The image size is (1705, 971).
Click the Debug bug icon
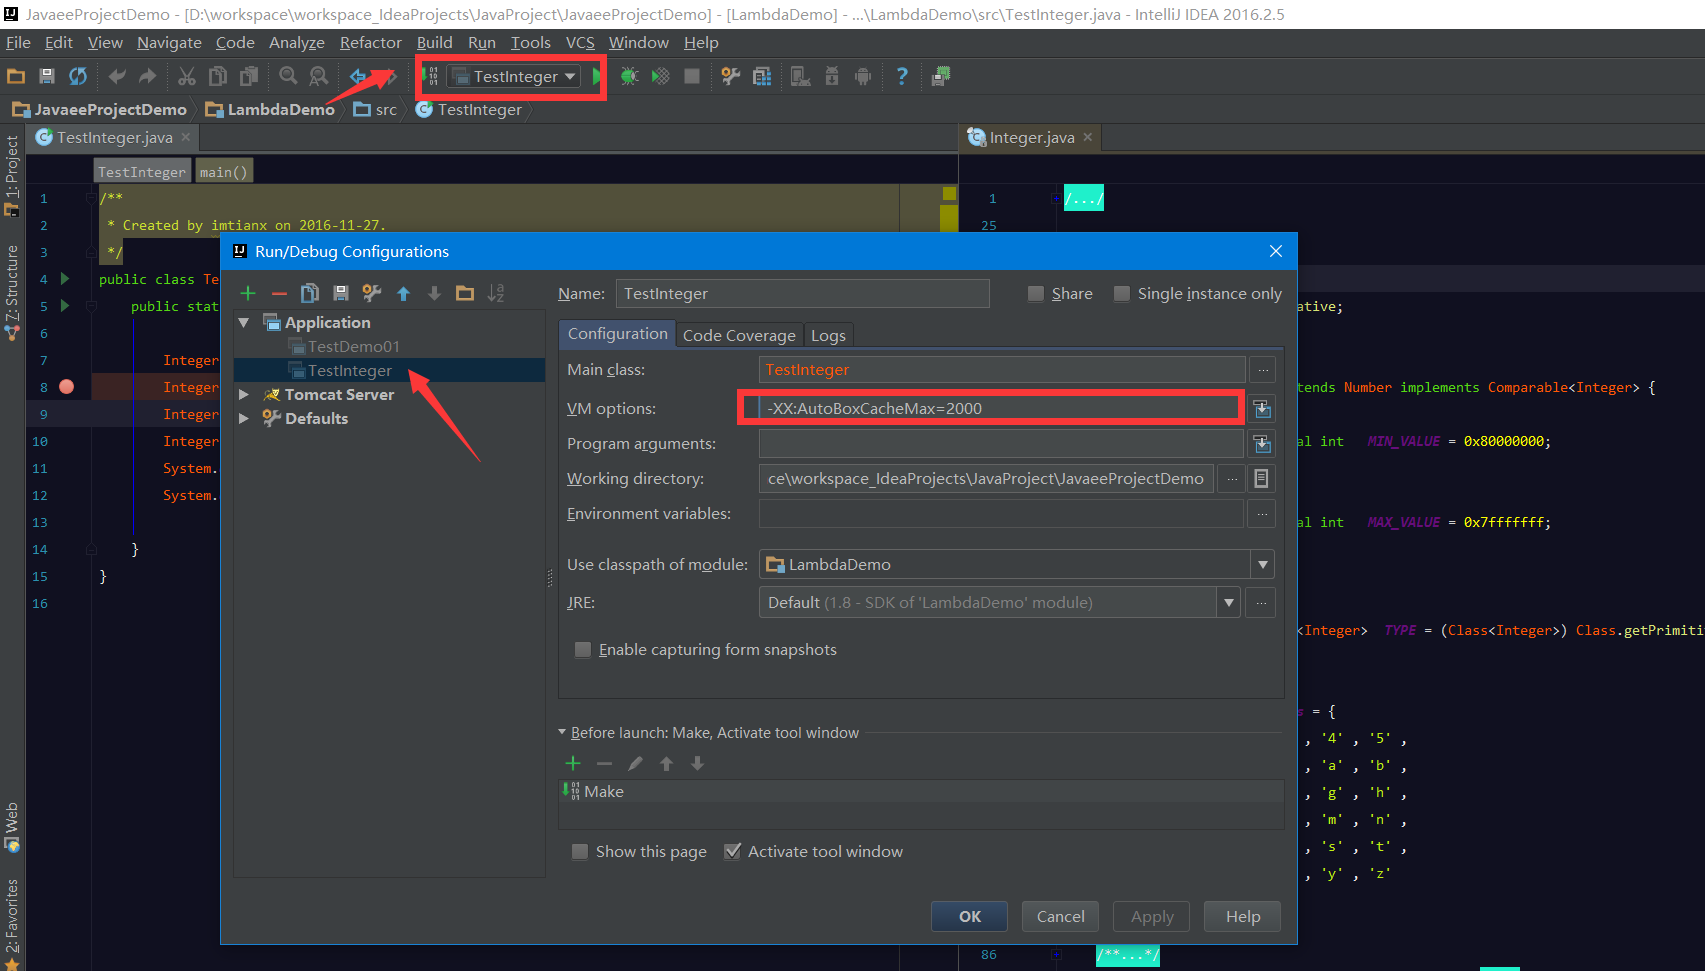pos(629,76)
